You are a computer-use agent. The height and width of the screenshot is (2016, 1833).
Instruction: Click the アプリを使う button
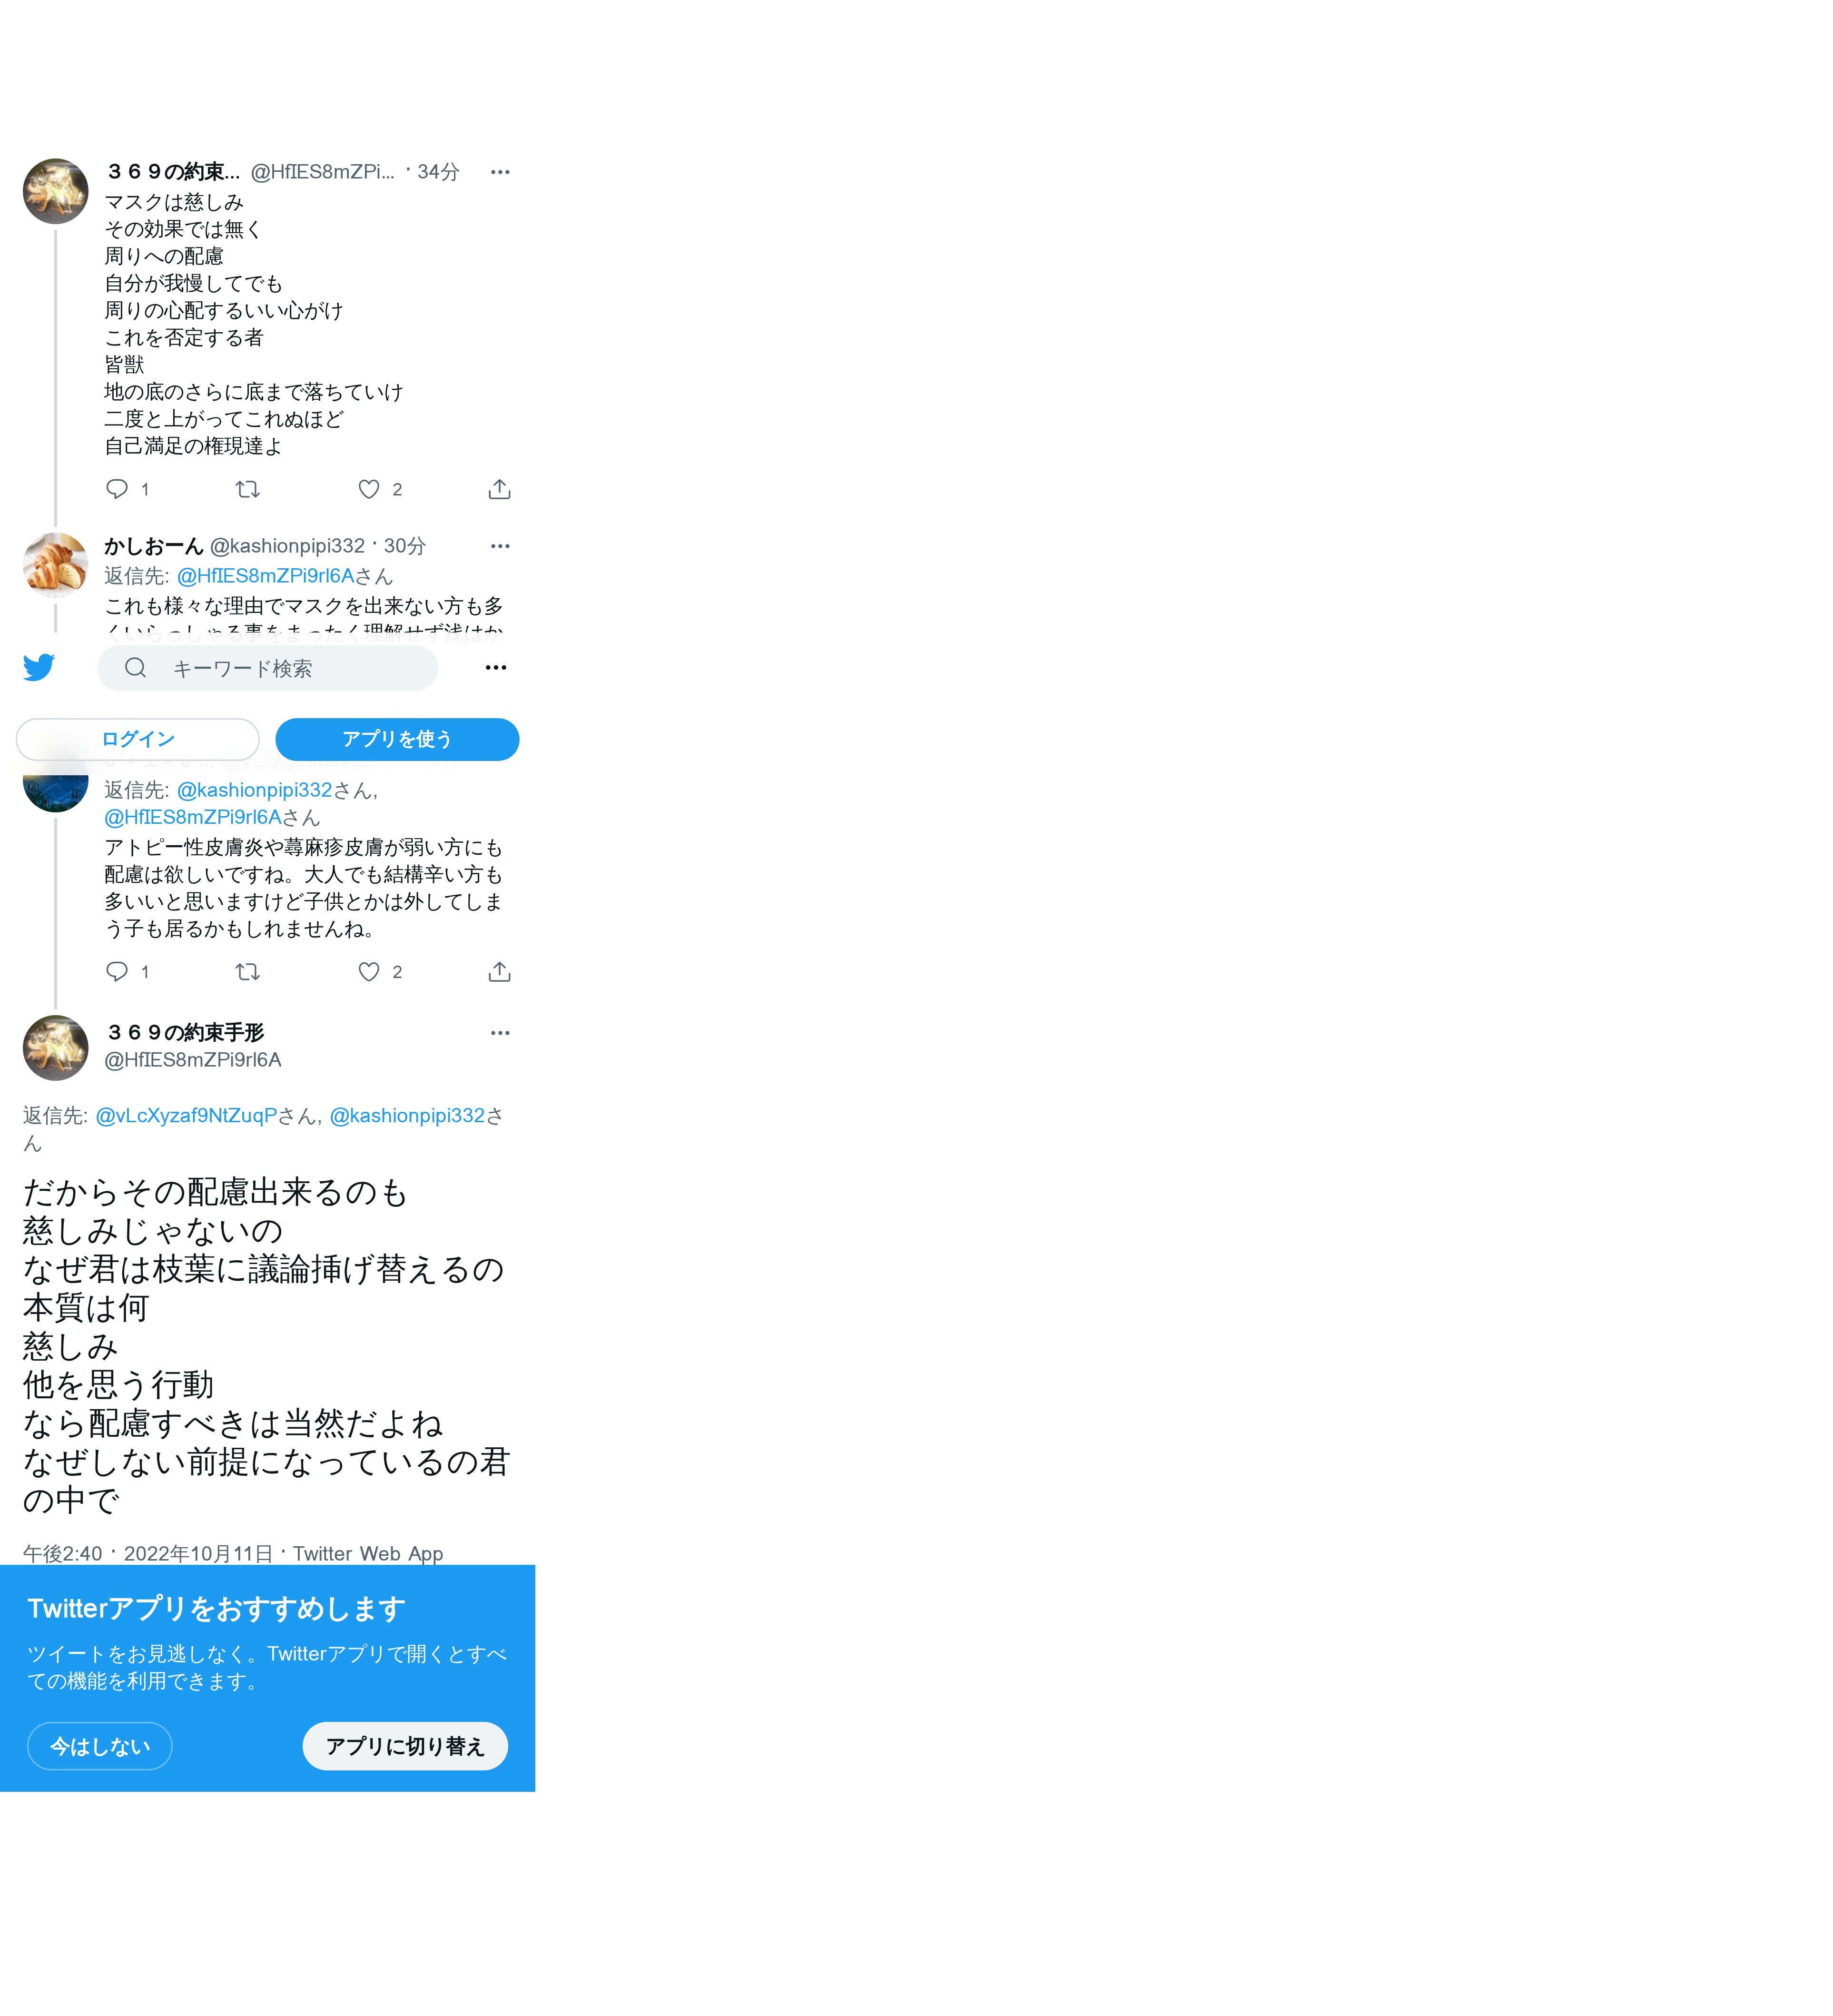[397, 739]
